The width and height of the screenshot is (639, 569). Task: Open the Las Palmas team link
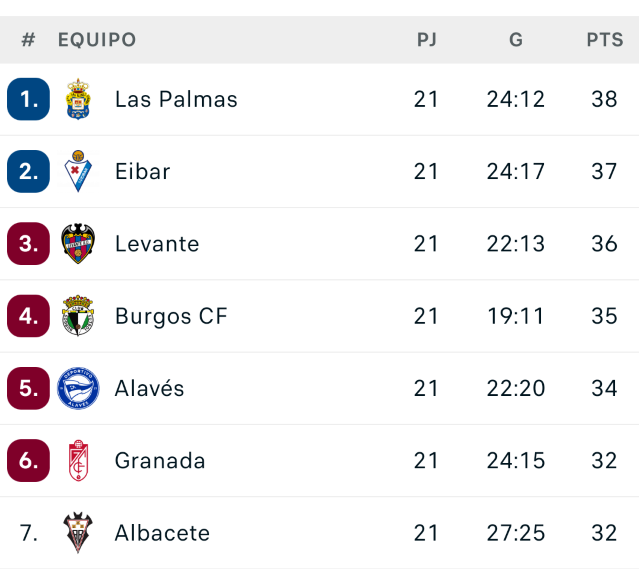tap(176, 99)
